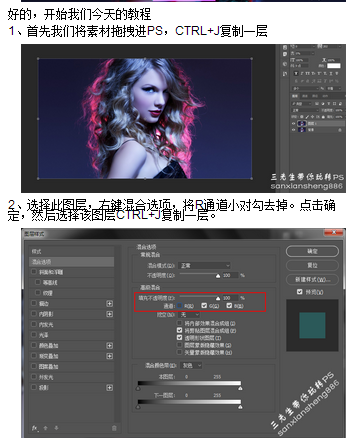This screenshot has height=438, width=363.
Task: Enable the 等高线 (Contour) checkbox
Action: coord(38,282)
